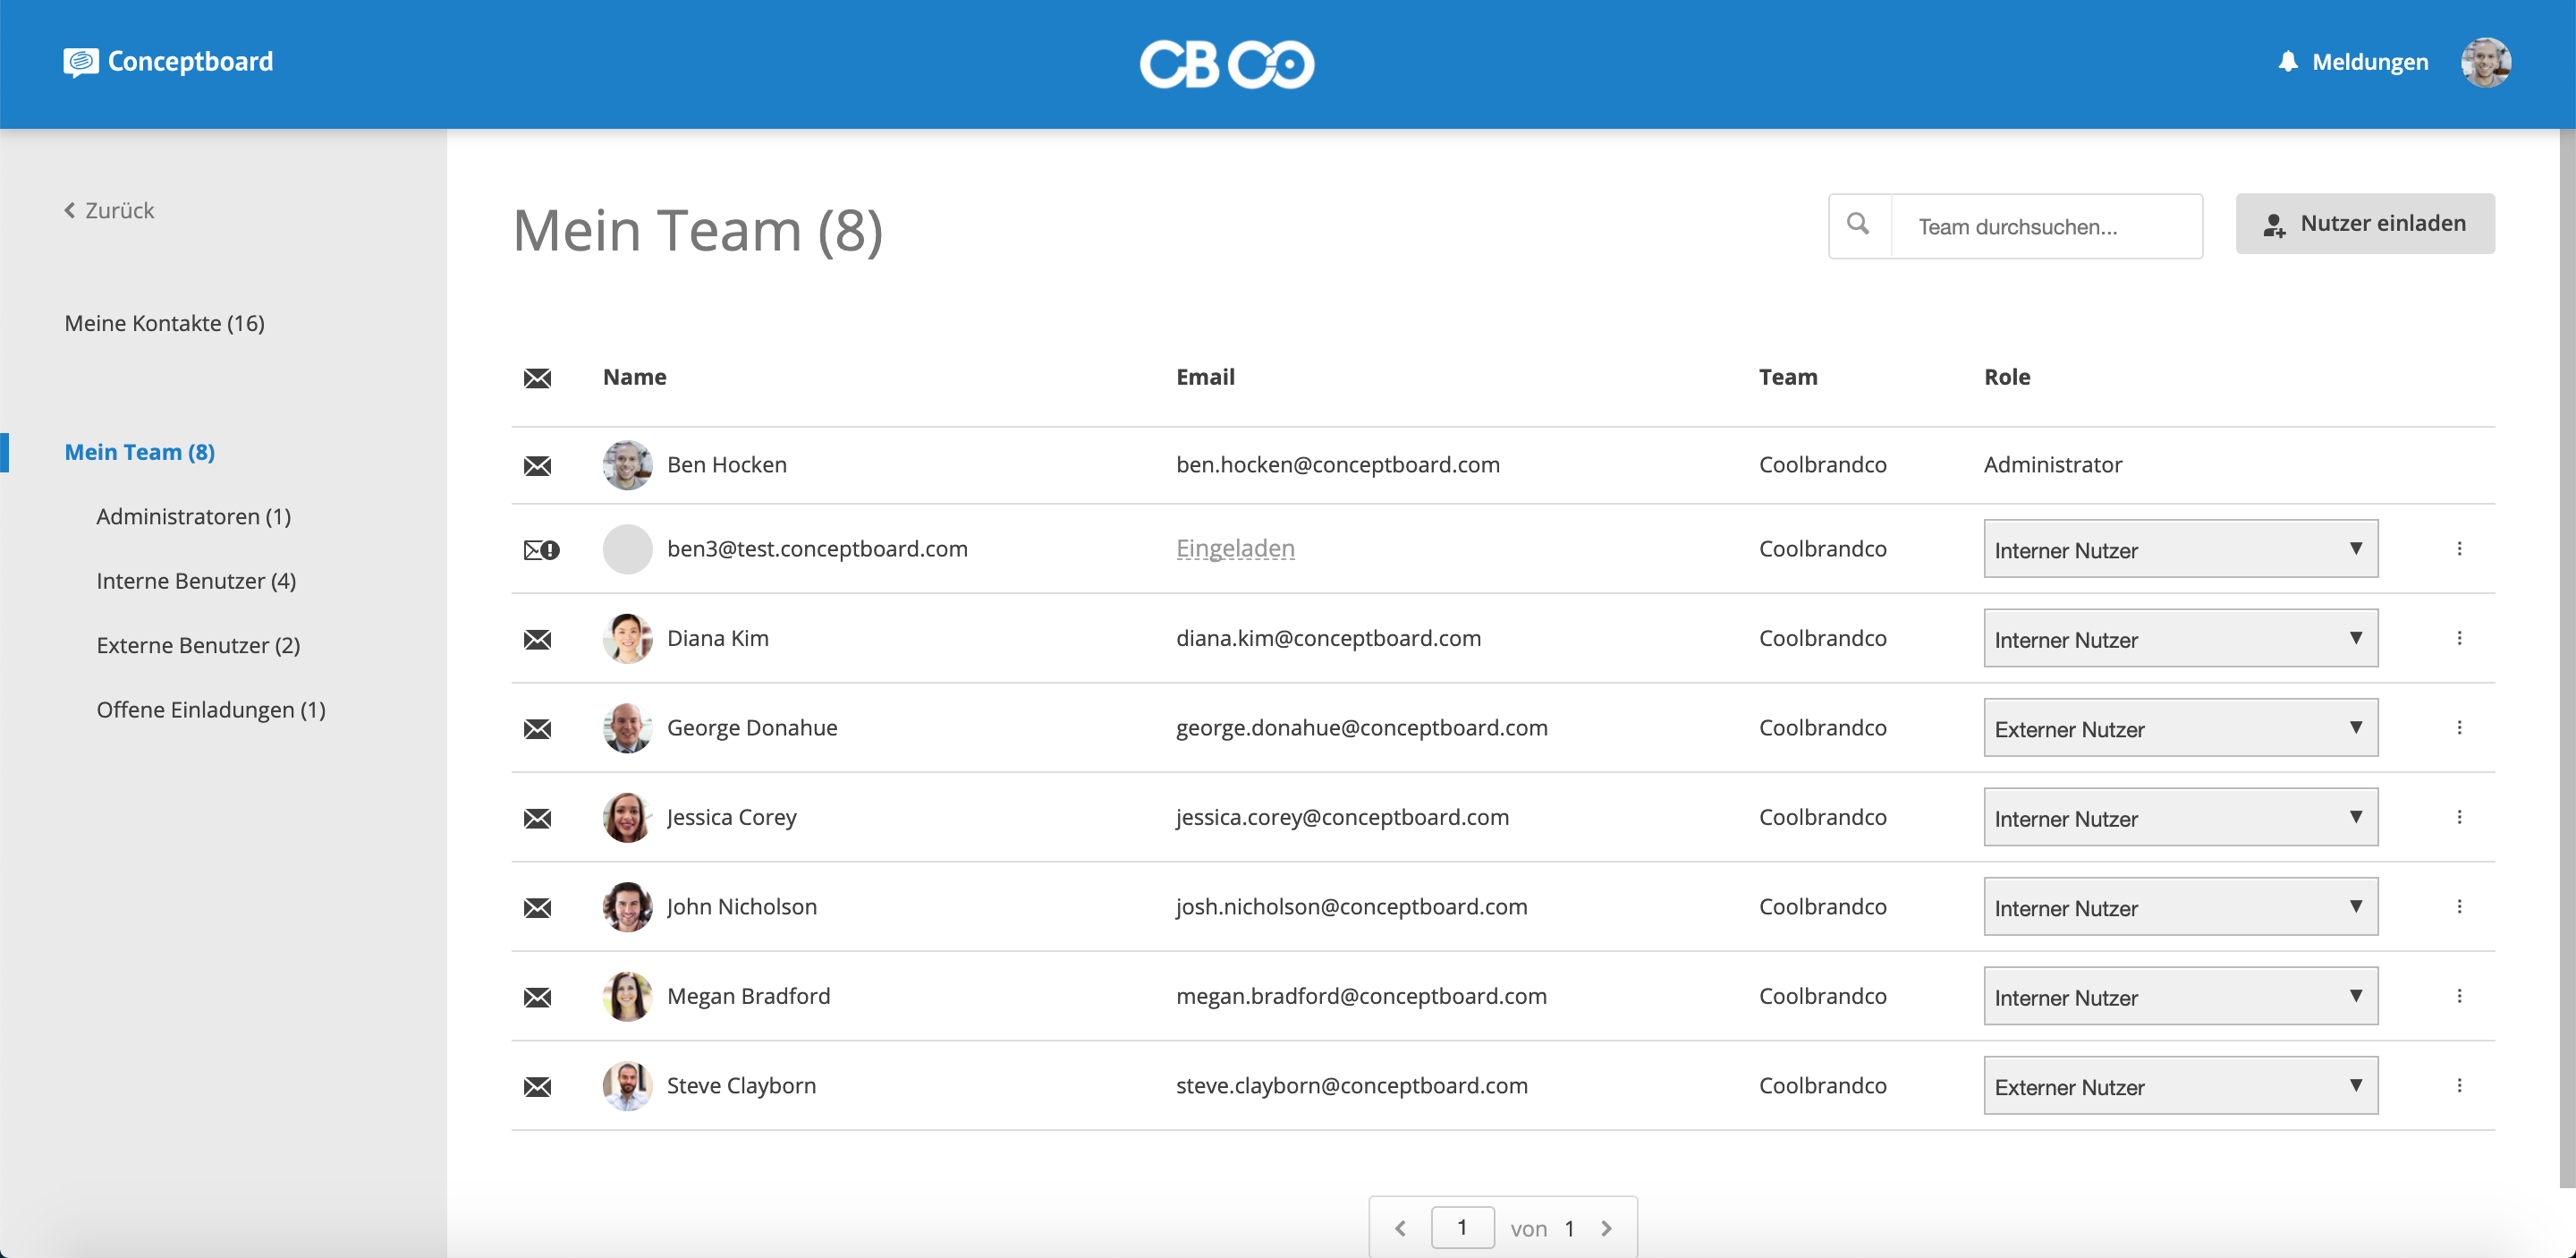
Task: Open the three-dot menu for Steve Clayborn
Action: [x=2459, y=1086]
